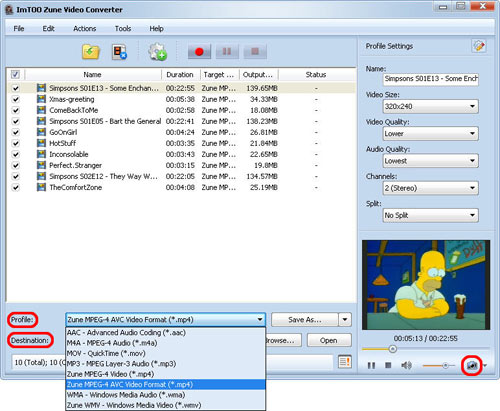Open the Help menu

(x=156, y=29)
